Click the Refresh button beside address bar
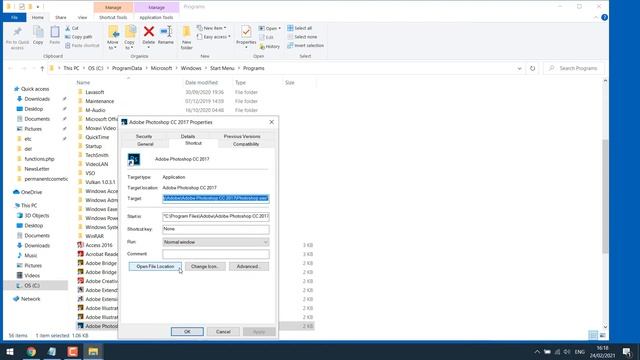The width and height of the screenshot is (640, 360). (x=532, y=69)
